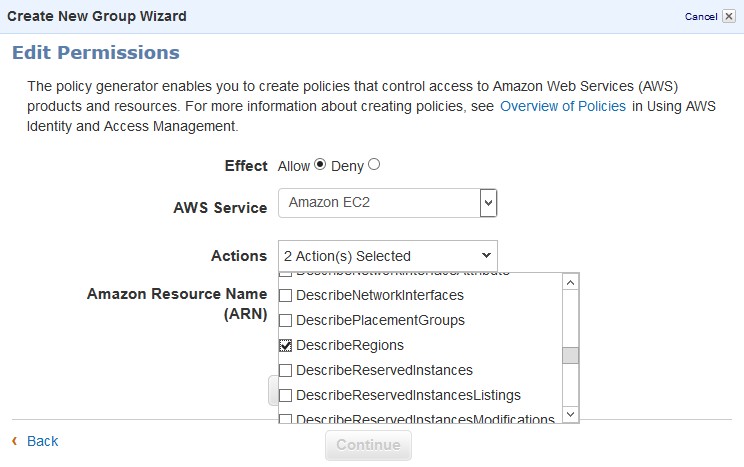Viewport: 744px width, 467px height.
Task: Enable the DescribePlacementGroups checkbox
Action: pos(286,321)
